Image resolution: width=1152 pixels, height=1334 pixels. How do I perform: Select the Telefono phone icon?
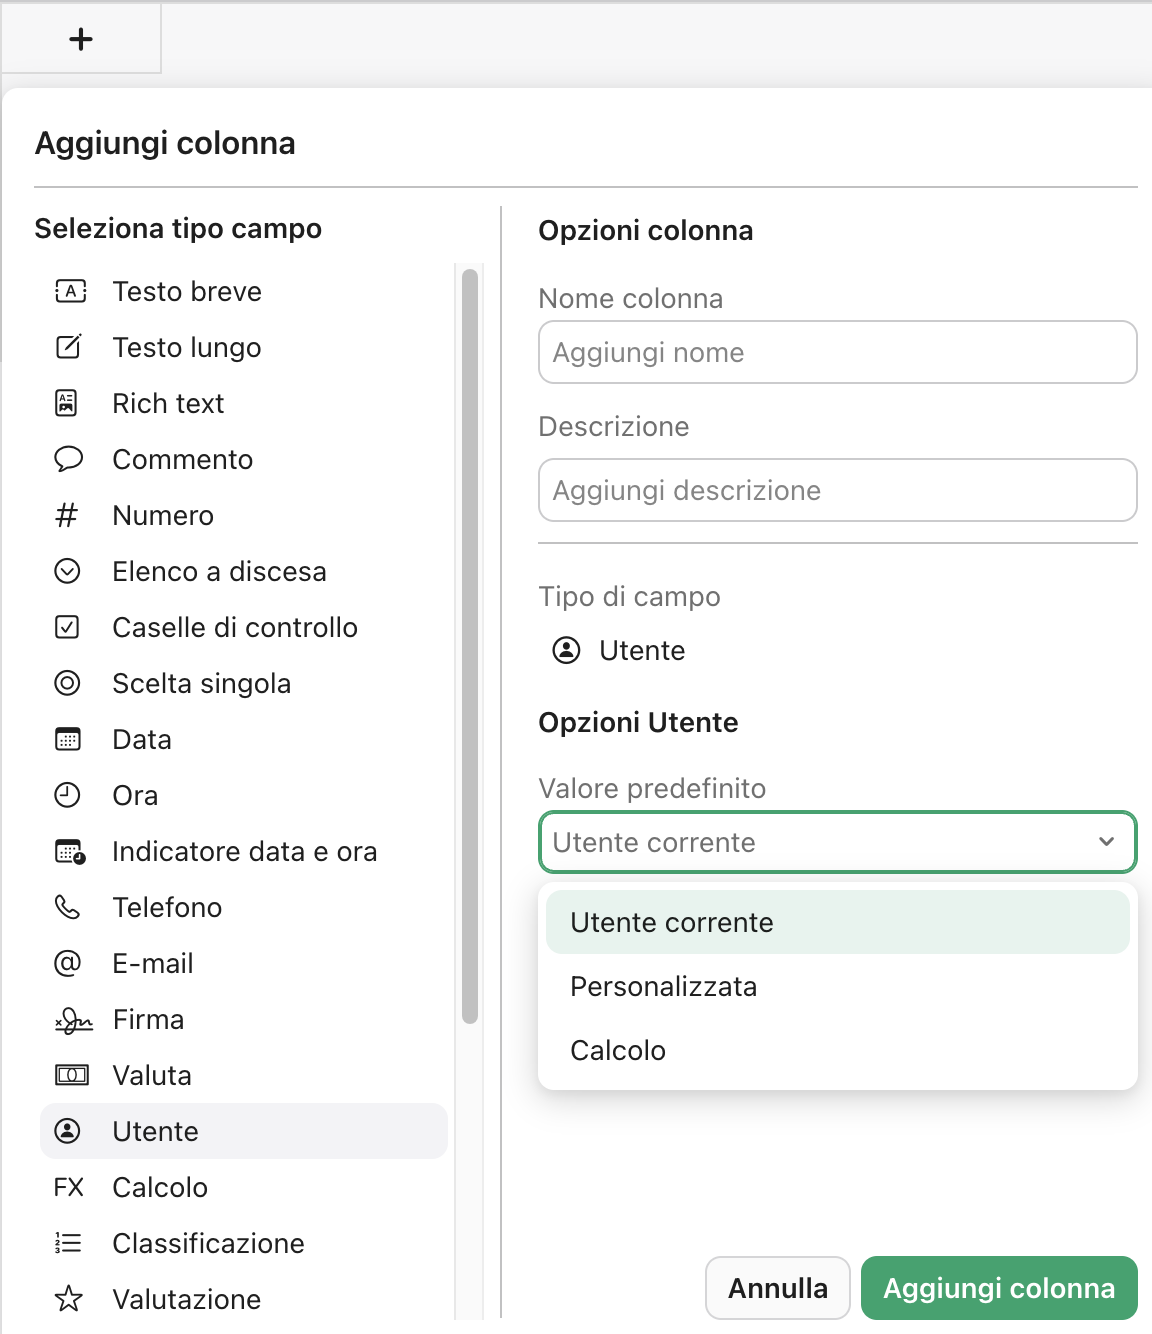tap(68, 907)
